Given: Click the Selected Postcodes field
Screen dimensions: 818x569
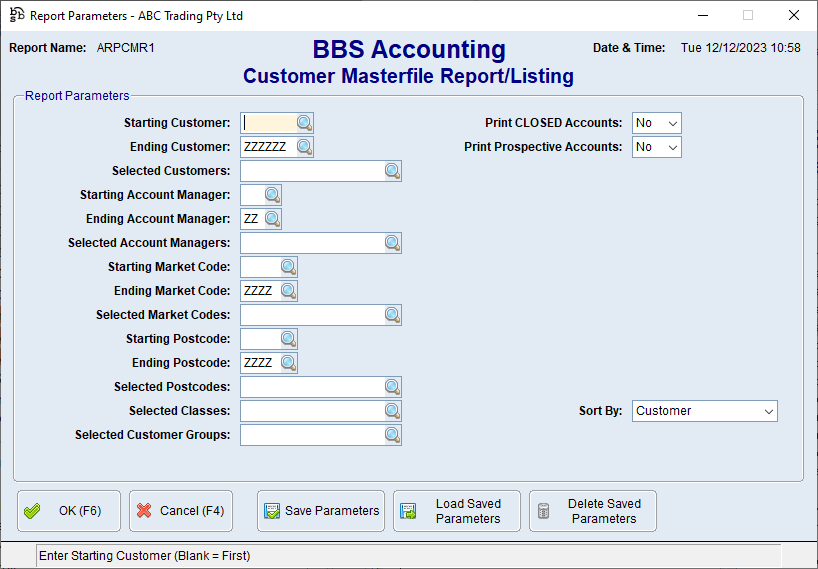Looking at the screenshot, I should coord(313,387).
